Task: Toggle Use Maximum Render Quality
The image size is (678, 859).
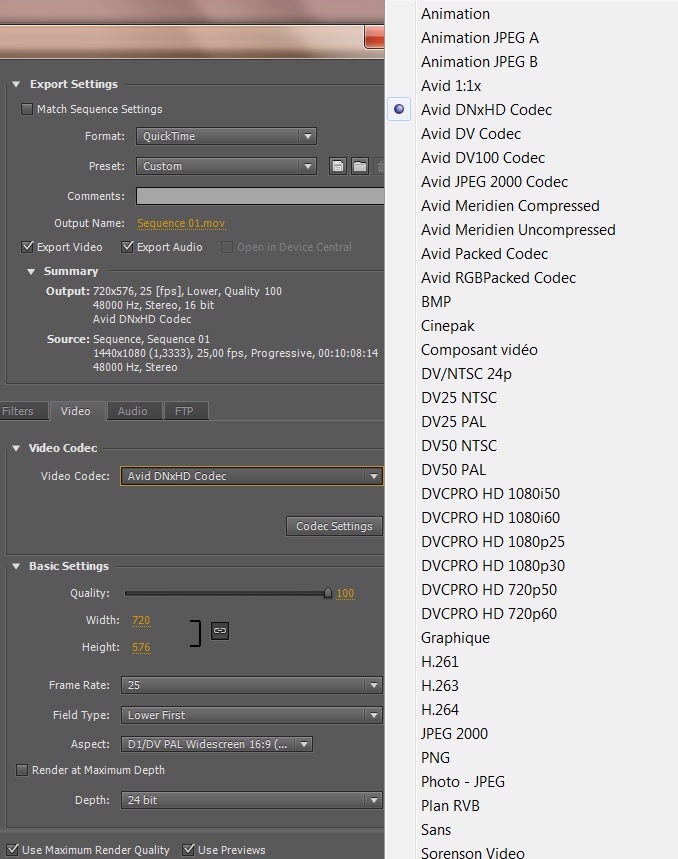Action: pos(13,850)
